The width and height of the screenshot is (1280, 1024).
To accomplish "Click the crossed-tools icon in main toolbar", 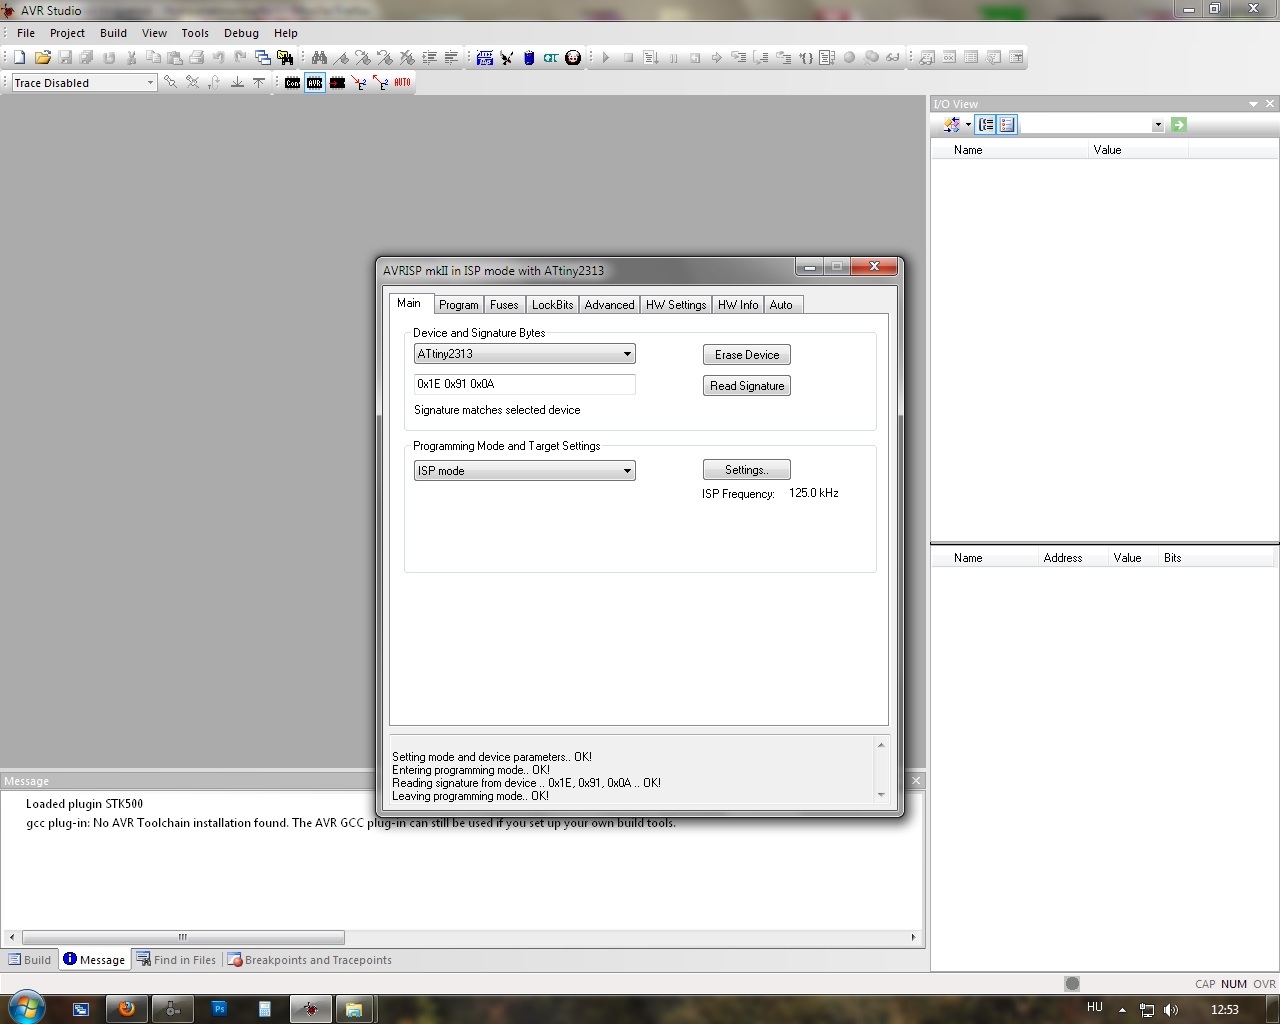I will (x=507, y=58).
